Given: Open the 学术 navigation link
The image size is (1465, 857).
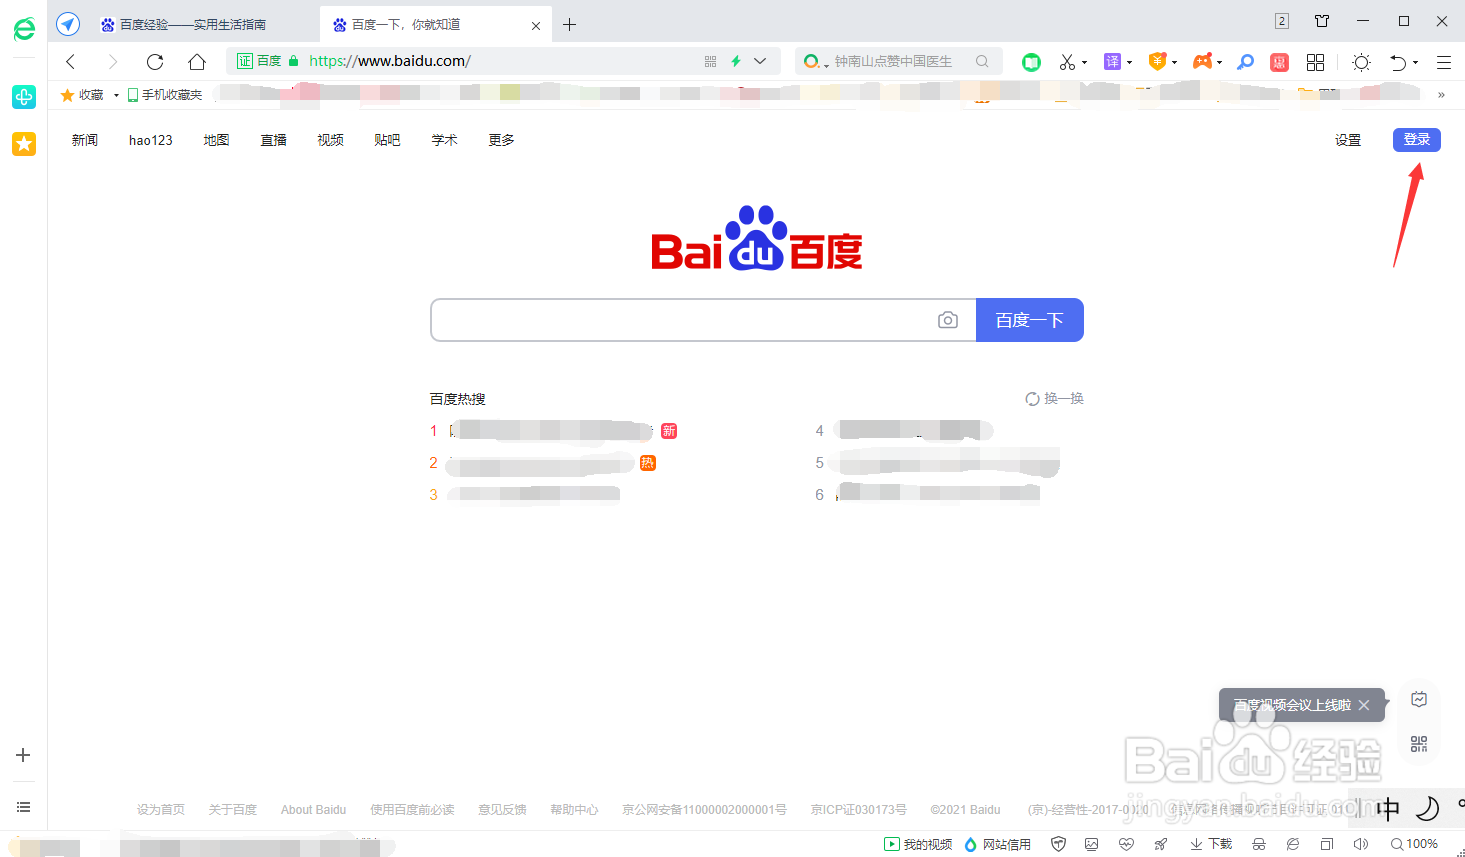Looking at the screenshot, I should 445,140.
